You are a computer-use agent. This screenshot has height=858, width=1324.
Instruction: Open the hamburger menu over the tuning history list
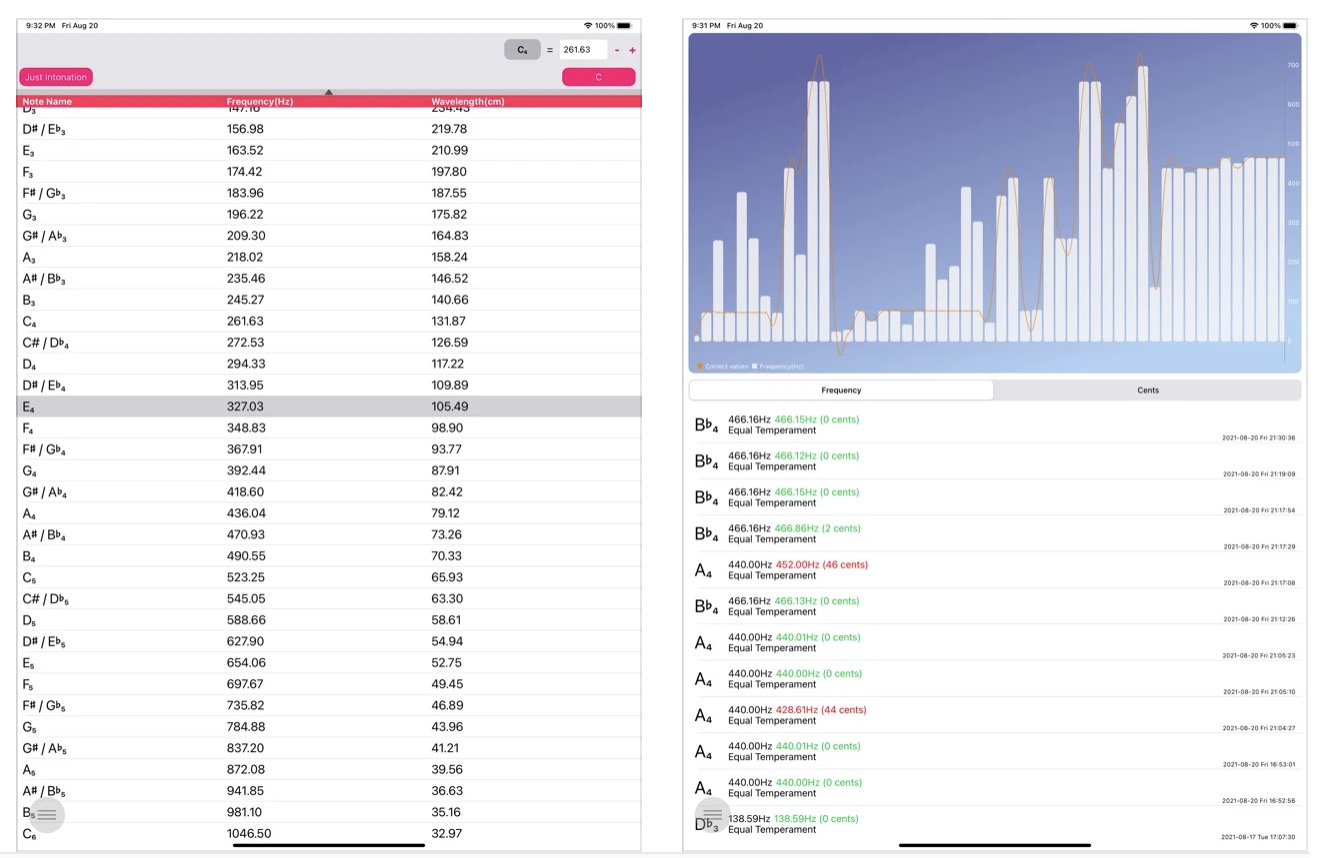tap(712, 815)
